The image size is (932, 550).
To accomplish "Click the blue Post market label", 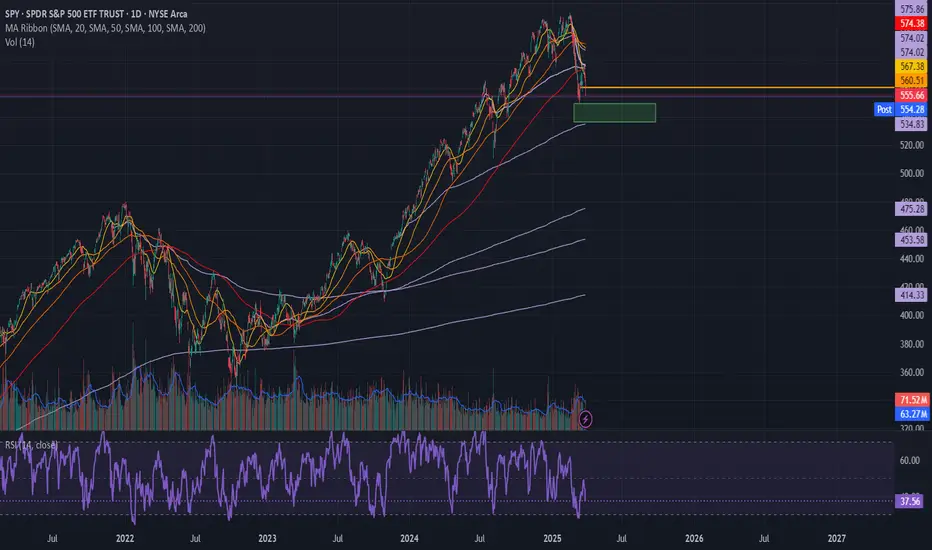I will tap(884, 109).
